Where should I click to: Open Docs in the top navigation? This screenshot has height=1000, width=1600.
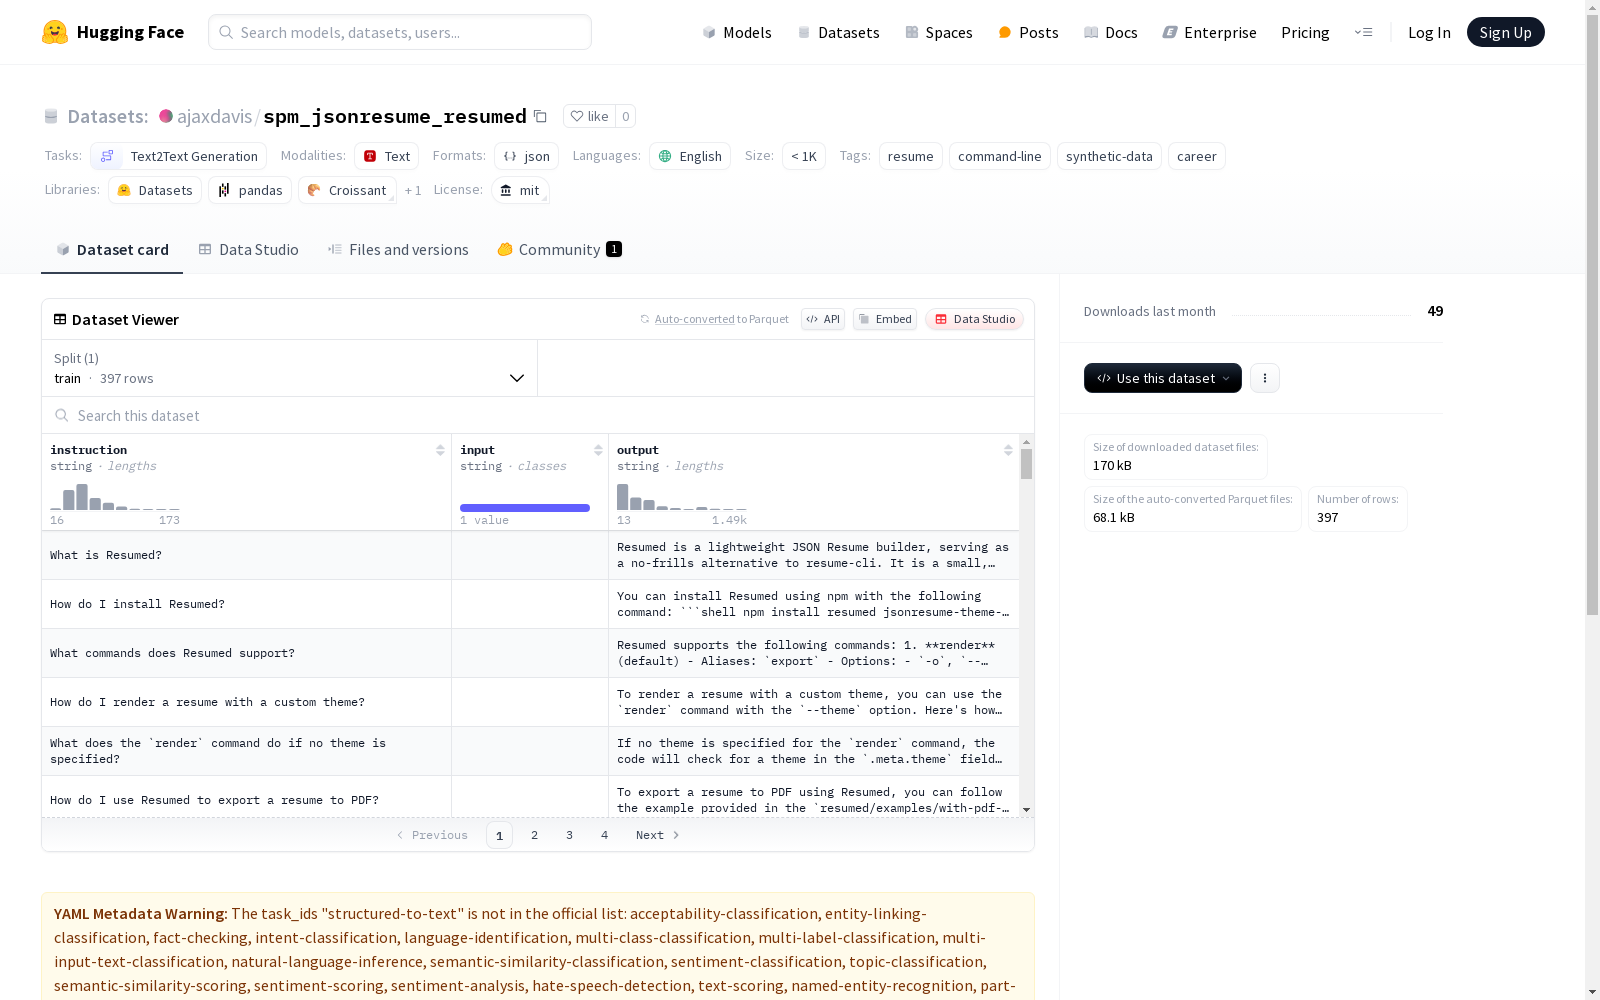1111,32
